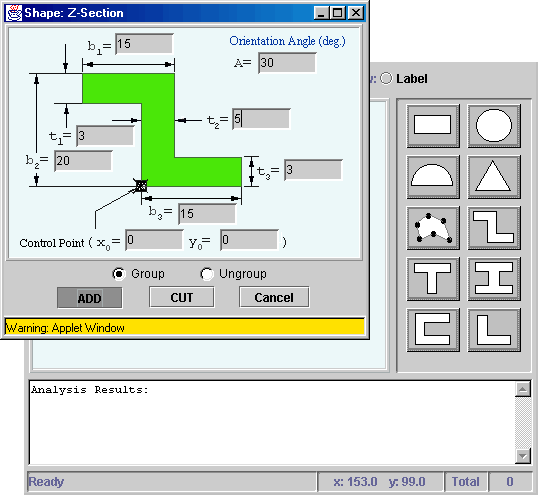This screenshot has width=539, height=495.
Task: Pick the I-section shape icon
Action: click(494, 279)
